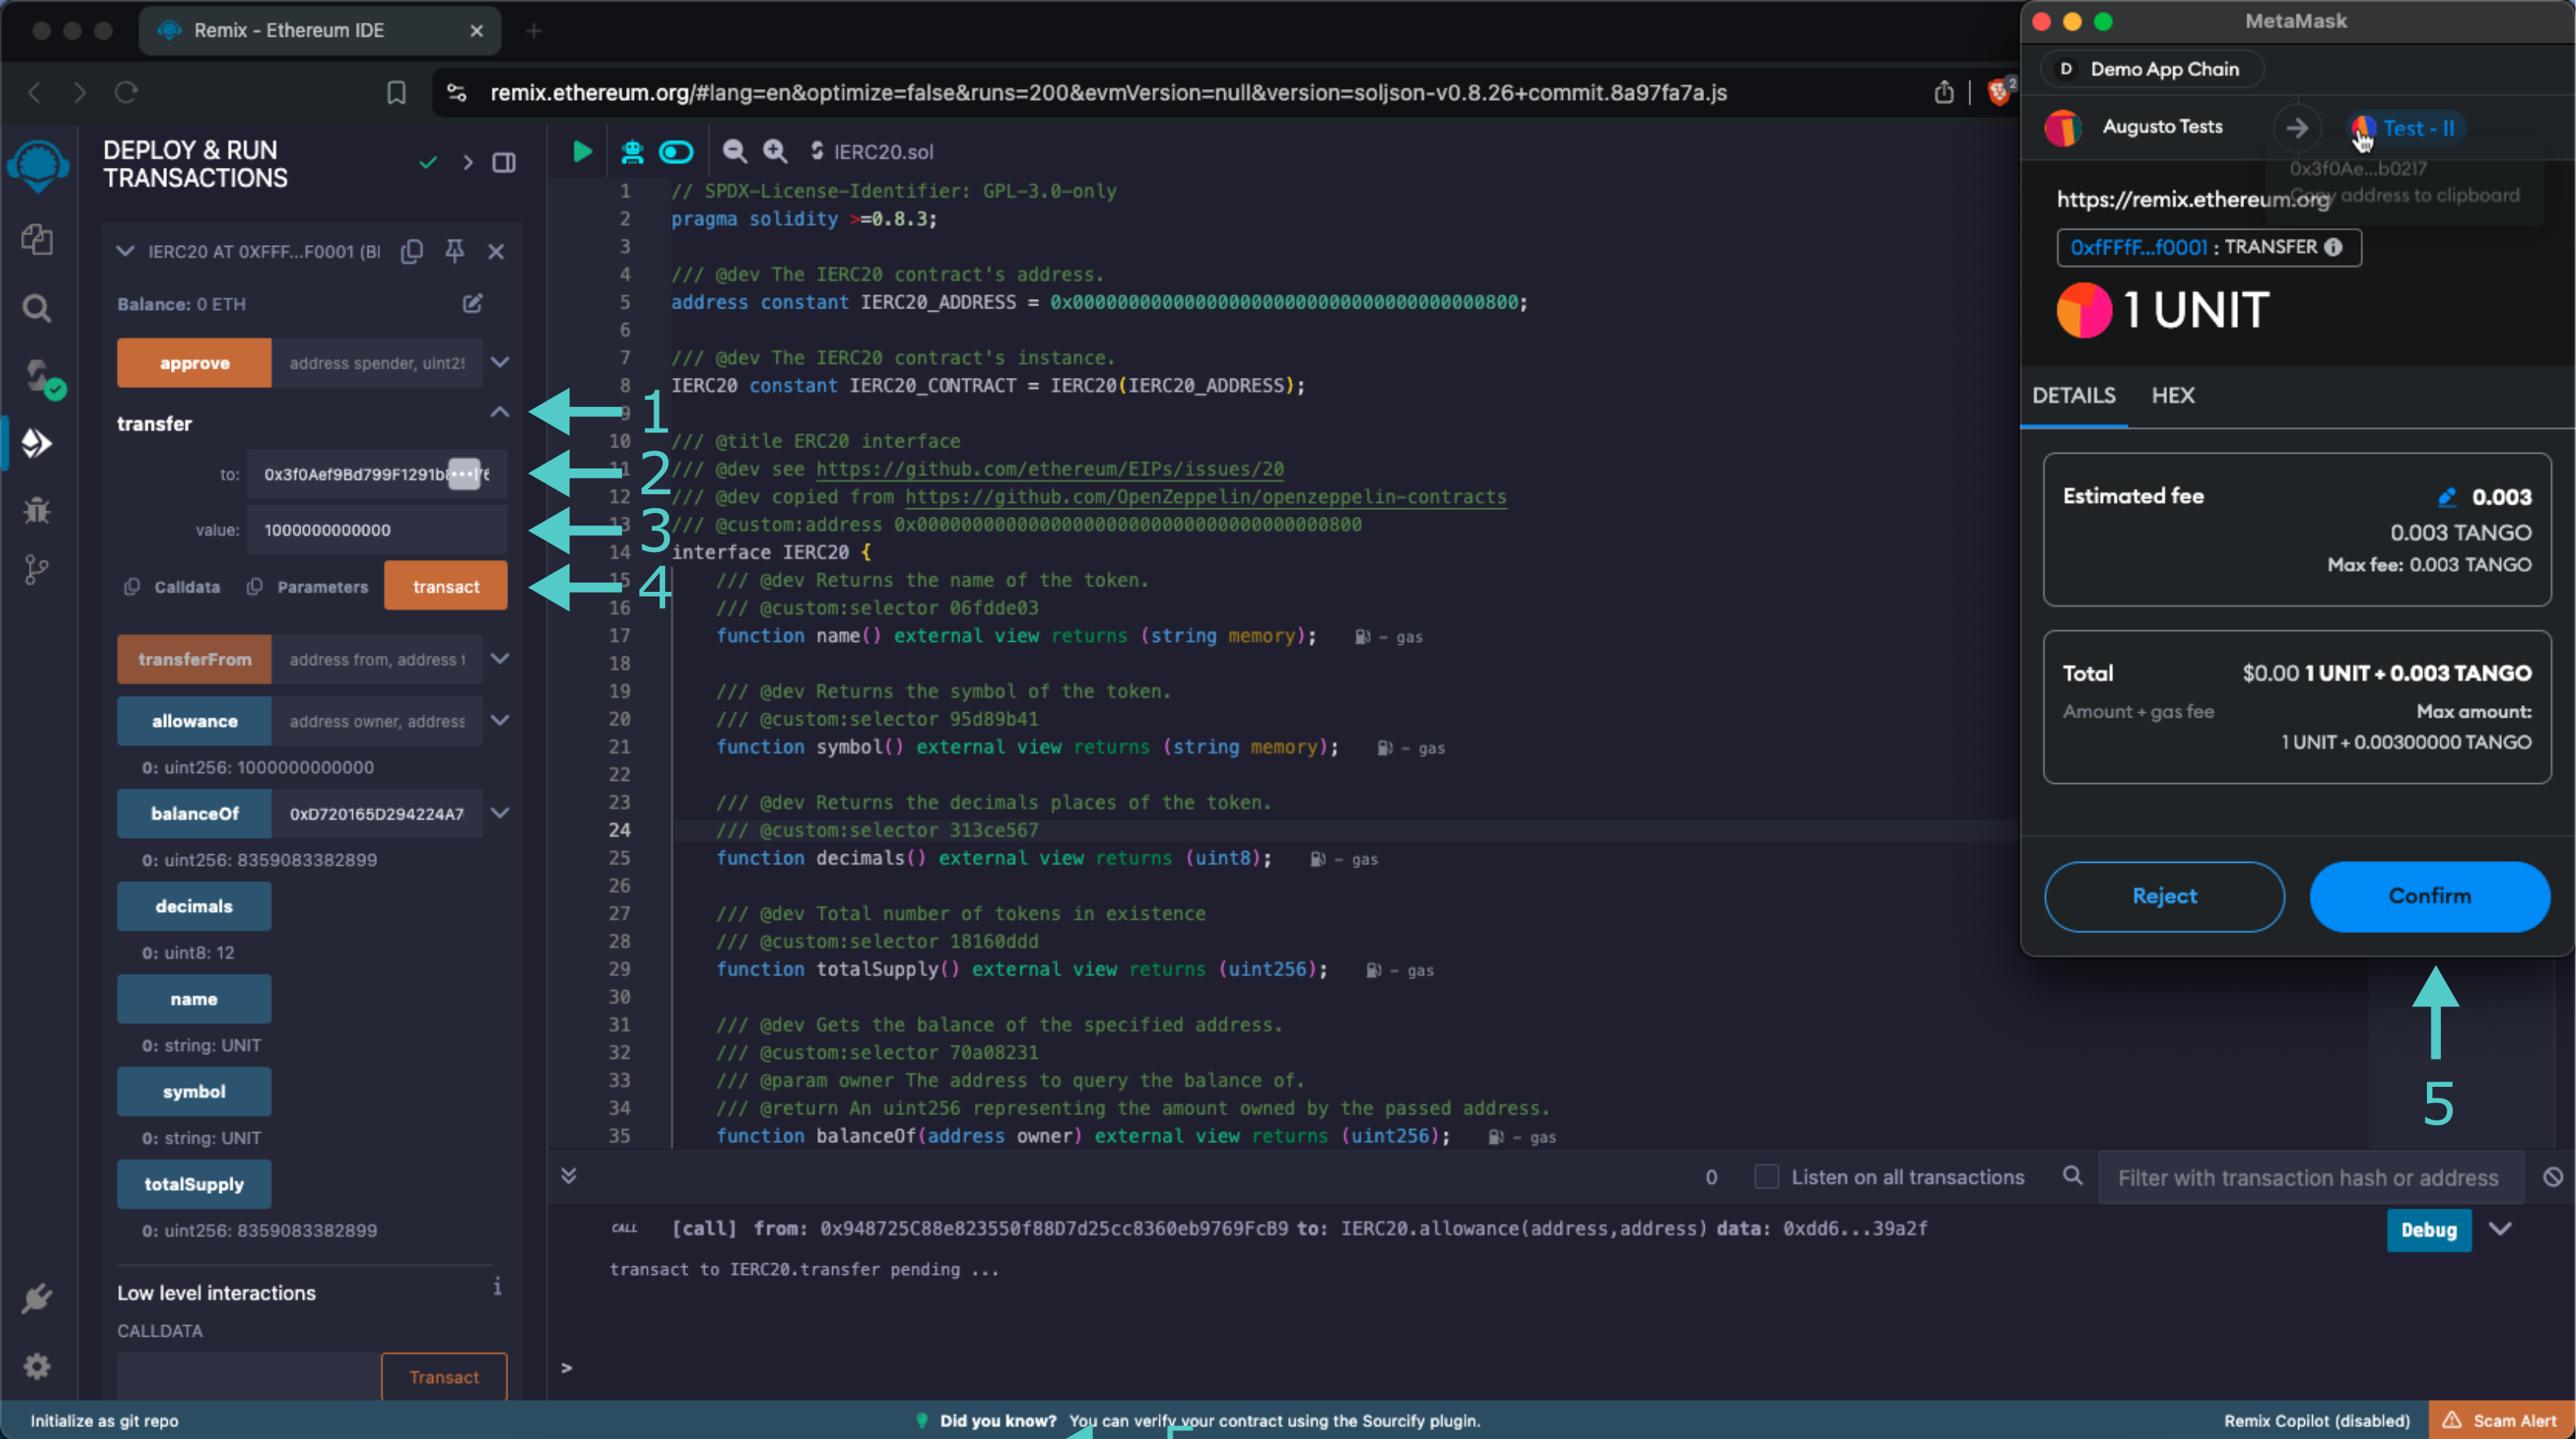The image size is (2576, 1439).
Task: Expand the allowance function parameters
Action: (x=500, y=721)
